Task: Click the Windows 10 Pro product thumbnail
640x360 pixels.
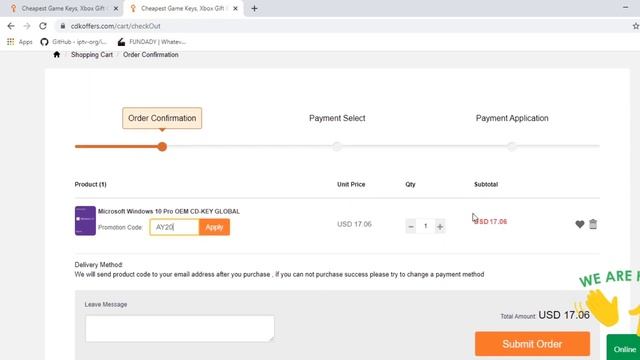Action: [85, 220]
